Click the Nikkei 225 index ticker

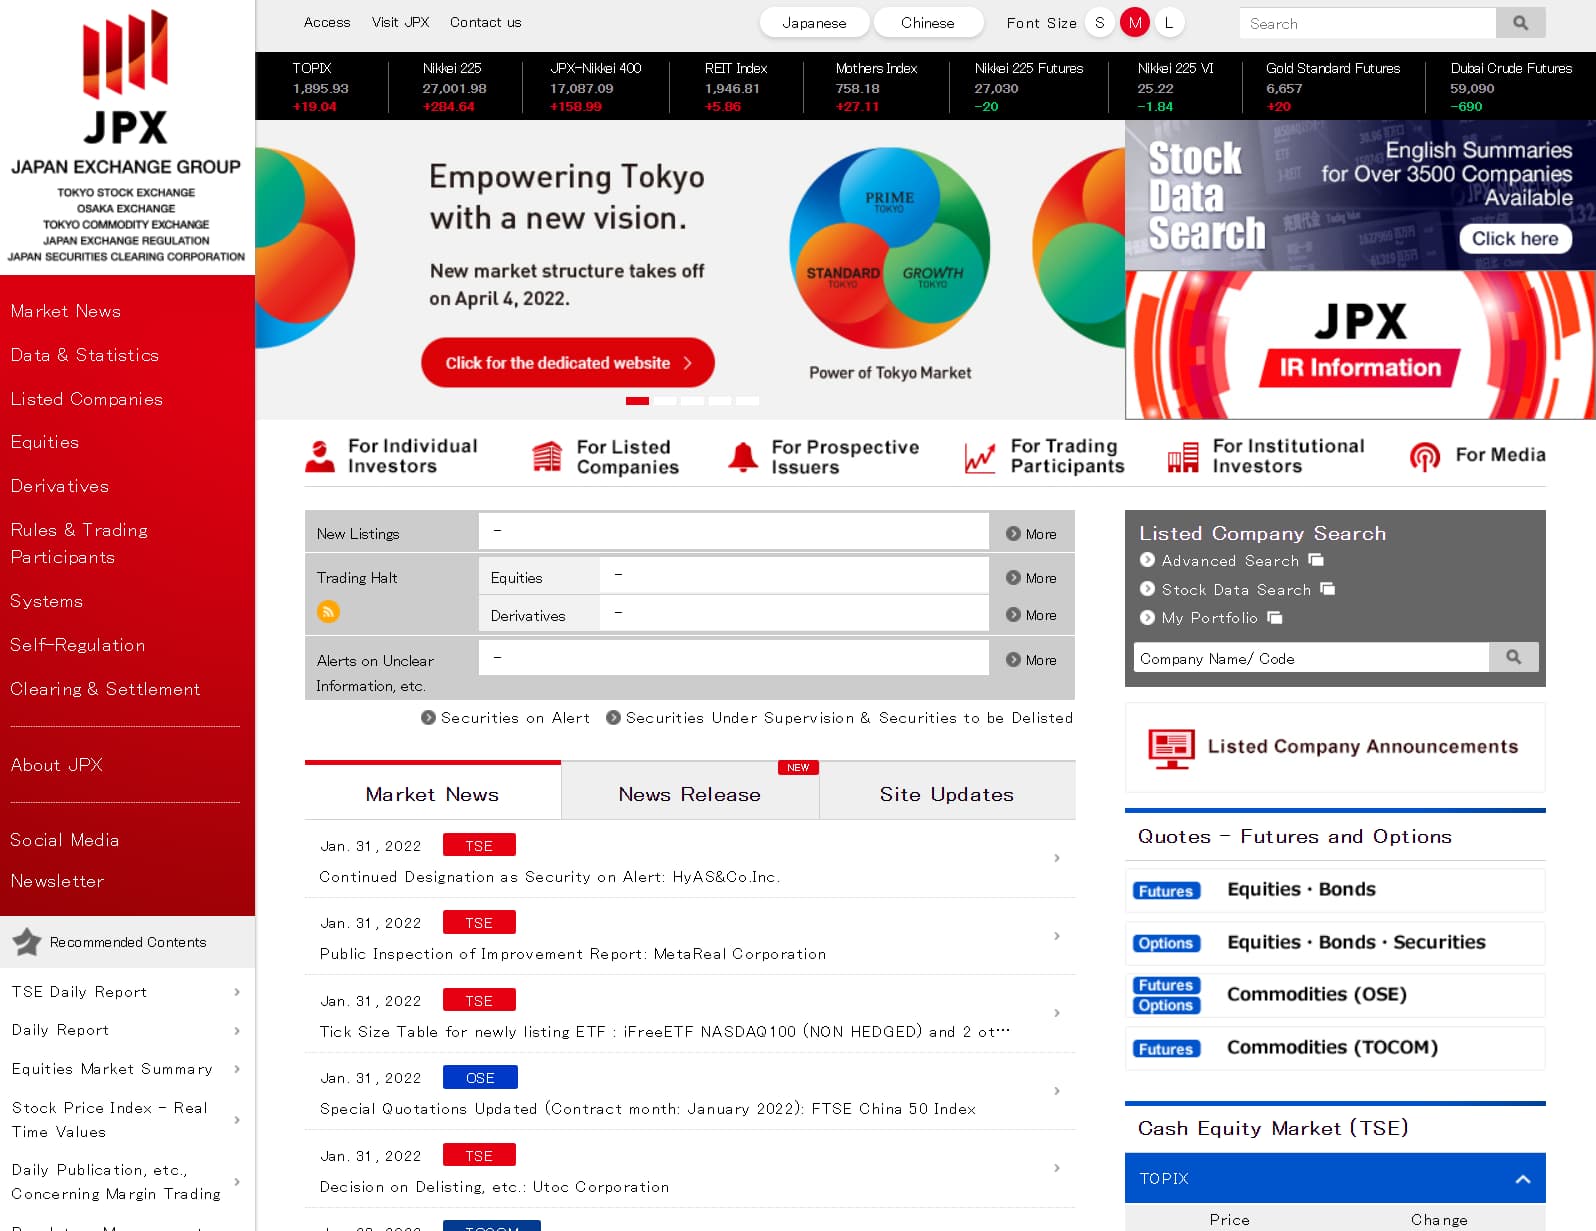pos(455,87)
